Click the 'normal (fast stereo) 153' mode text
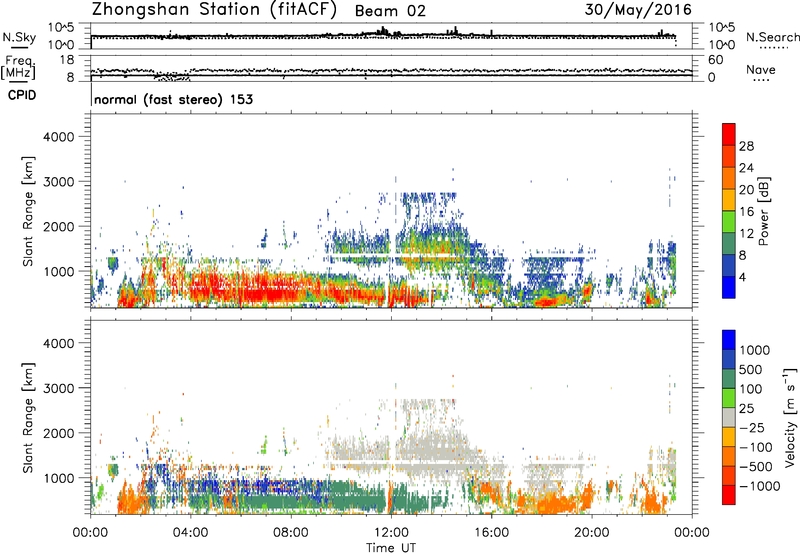This screenshot has width=800, height=554. pos(173,99)
